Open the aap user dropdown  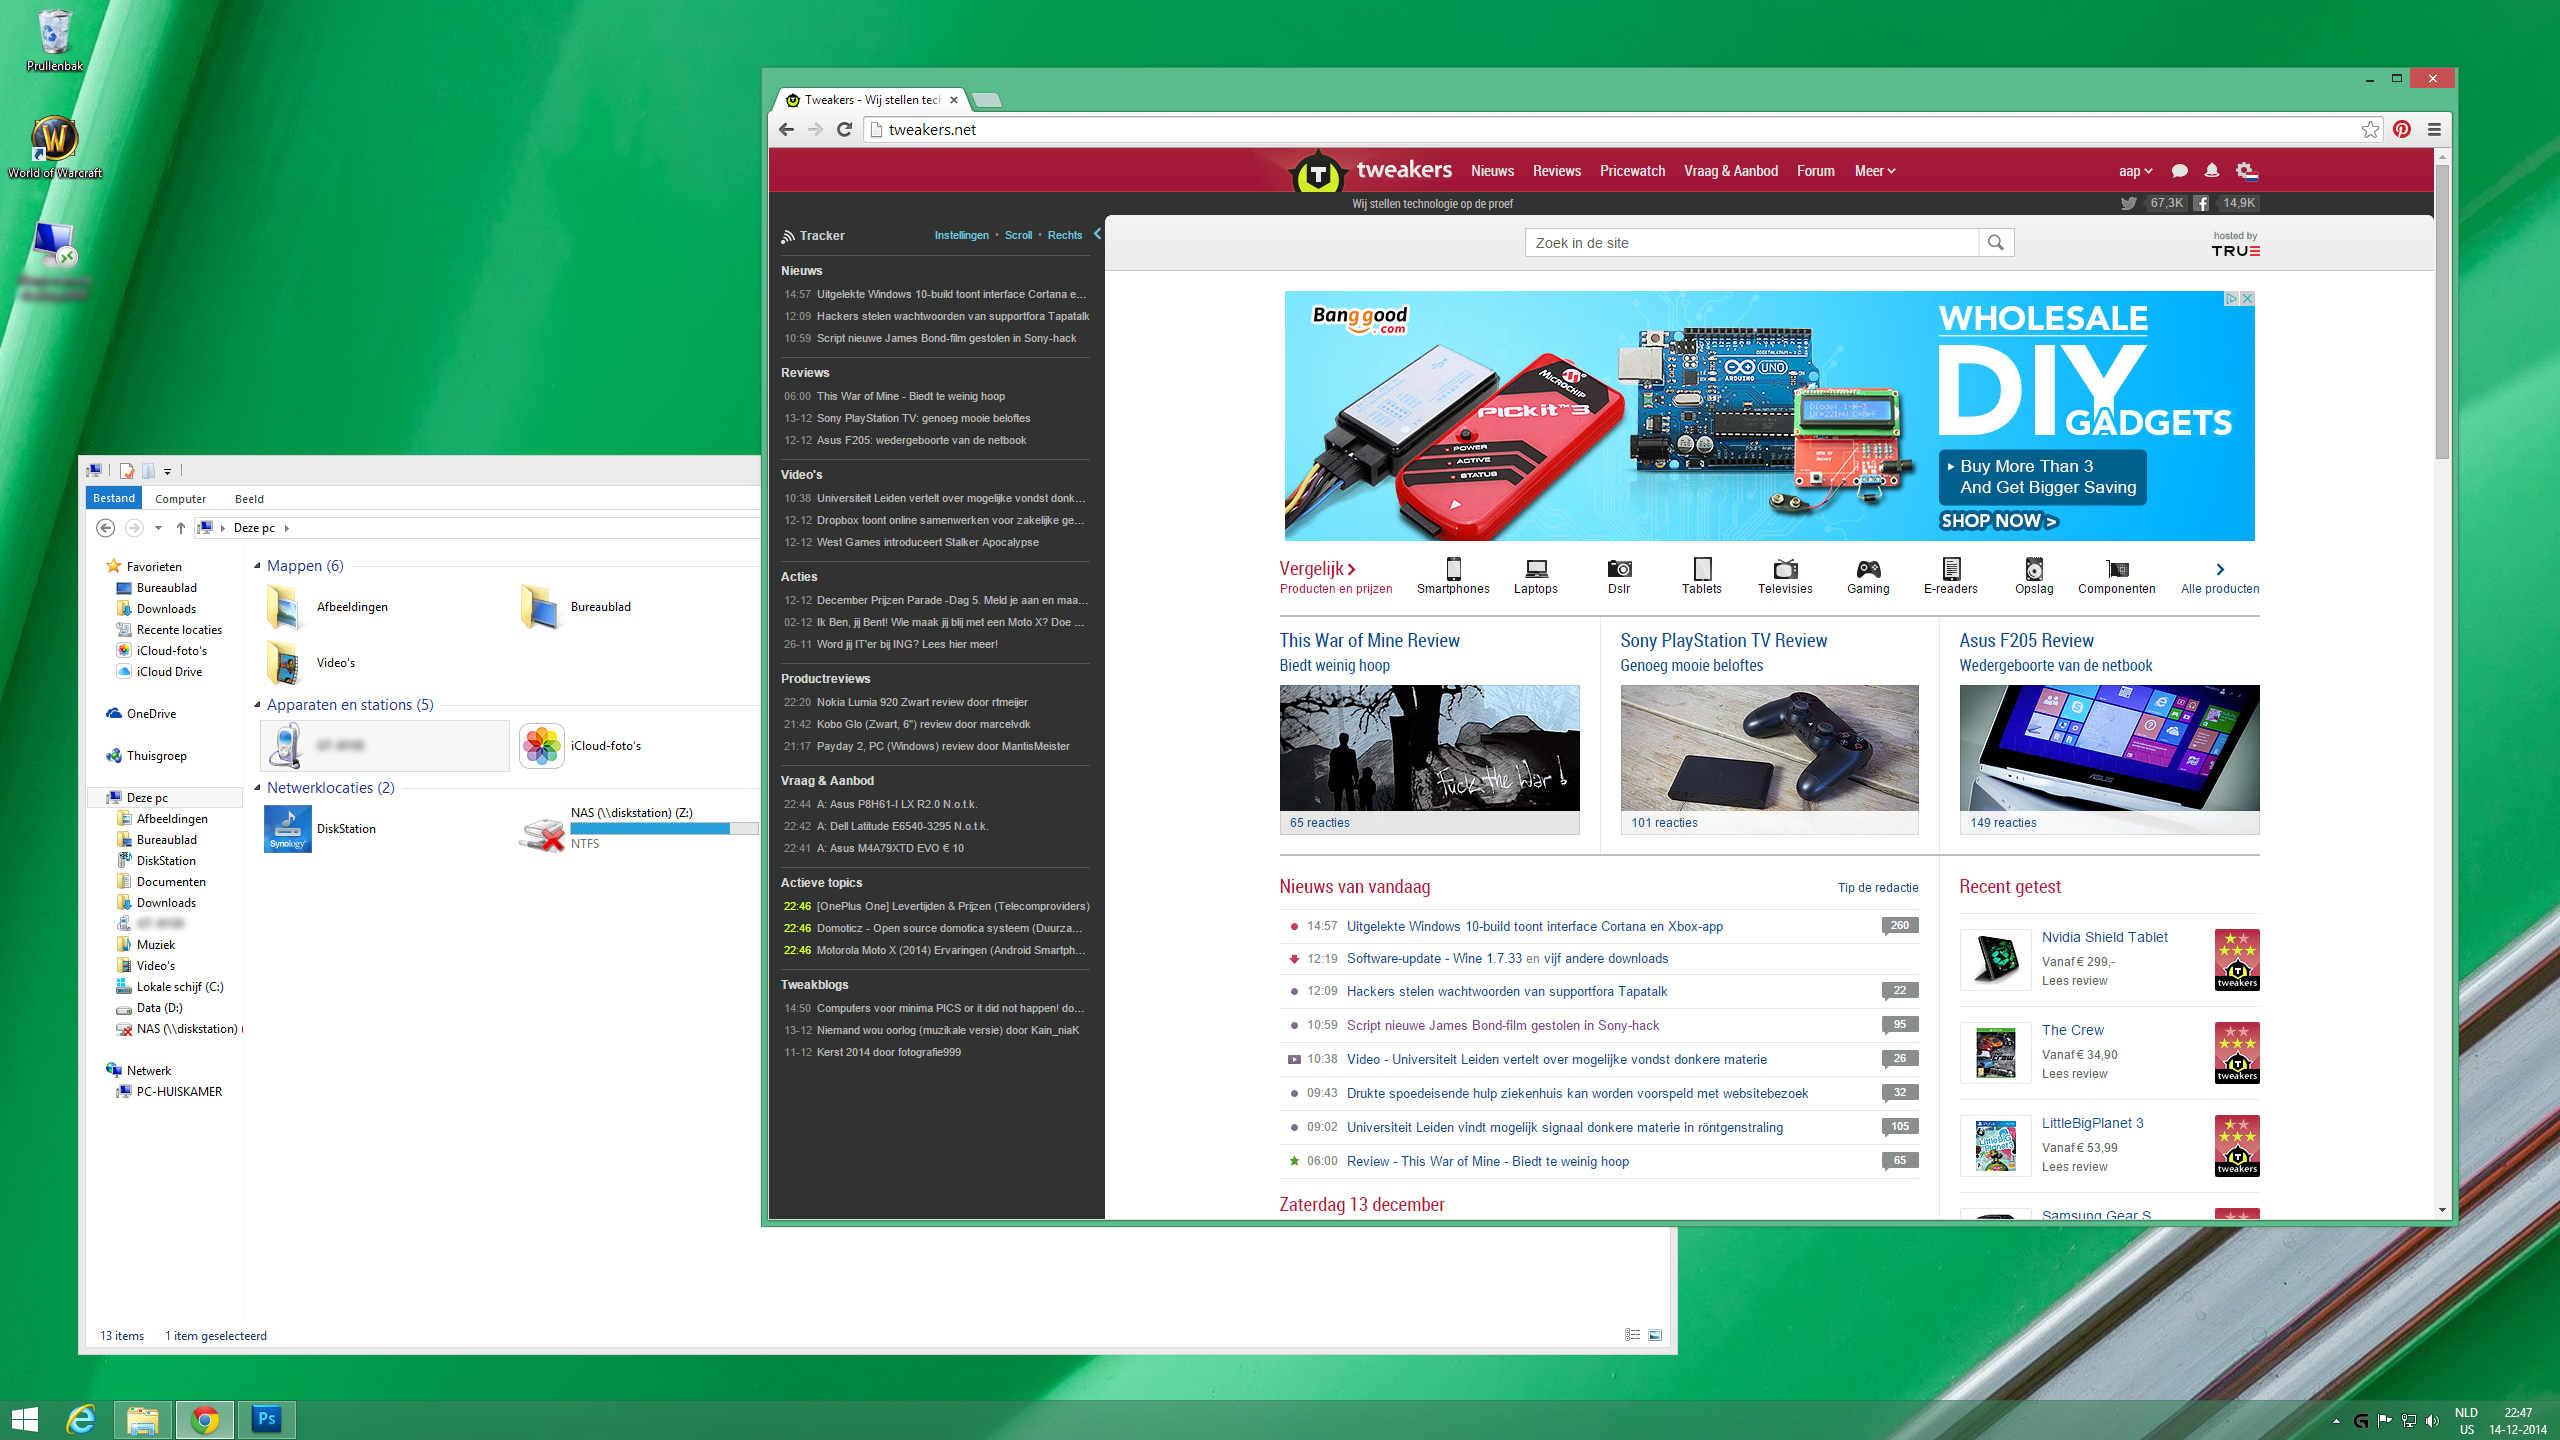pyautogui.click(x=2135, y=171)
